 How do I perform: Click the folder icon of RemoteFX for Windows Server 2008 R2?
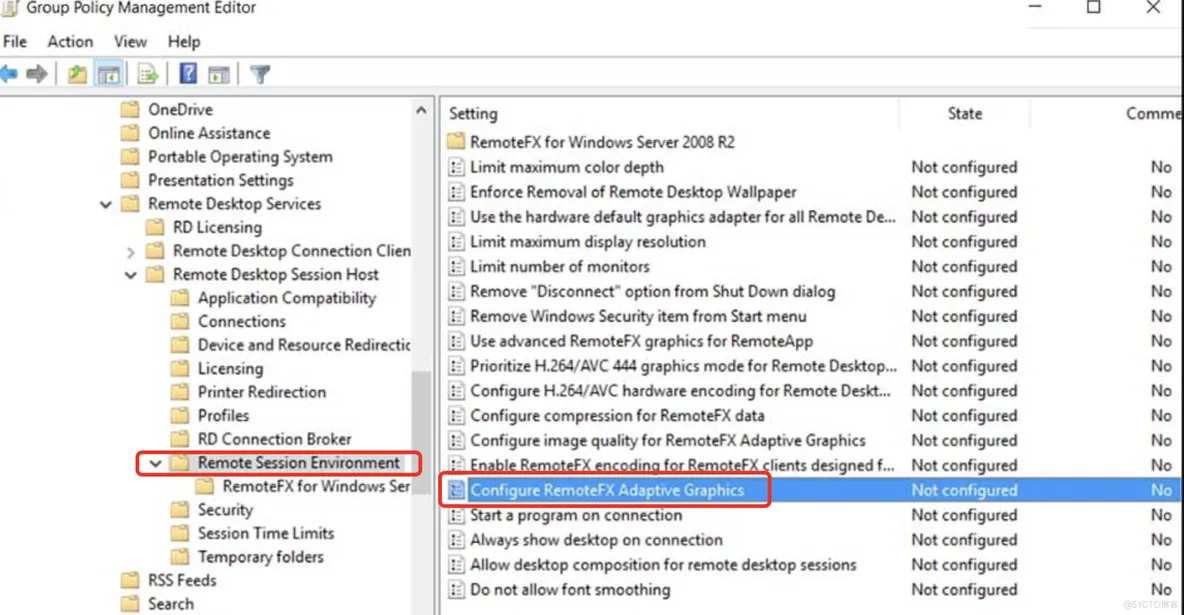455,141
